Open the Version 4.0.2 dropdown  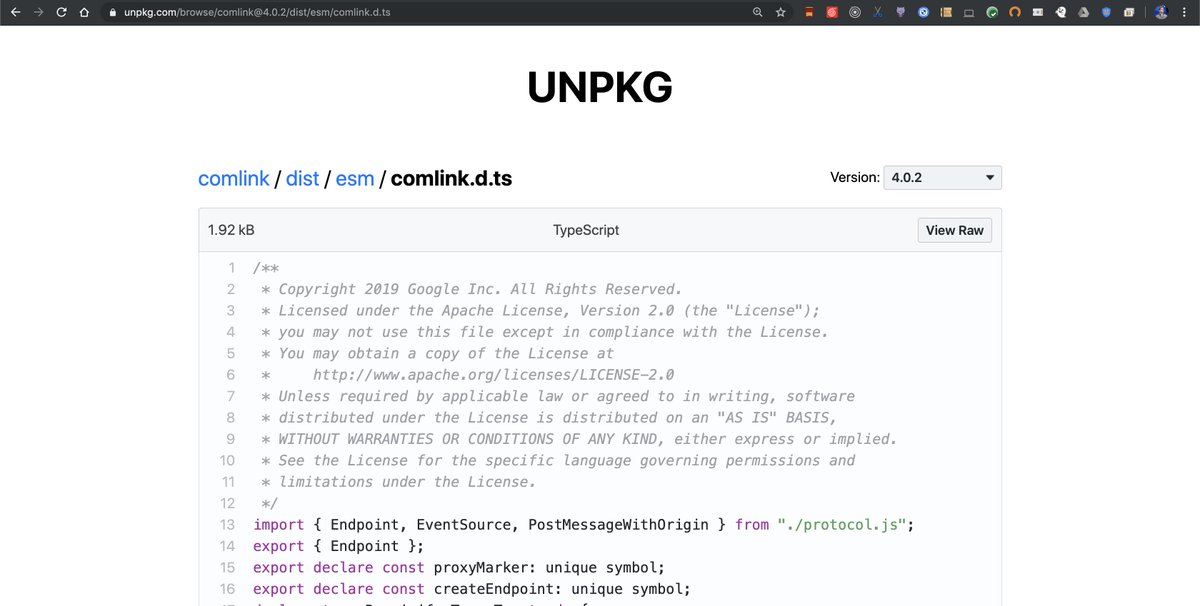pos(943,177)
